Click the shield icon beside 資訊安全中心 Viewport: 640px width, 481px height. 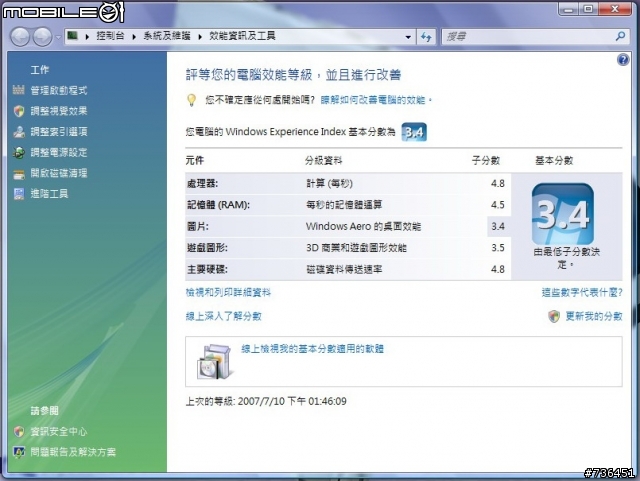(19, 431)
